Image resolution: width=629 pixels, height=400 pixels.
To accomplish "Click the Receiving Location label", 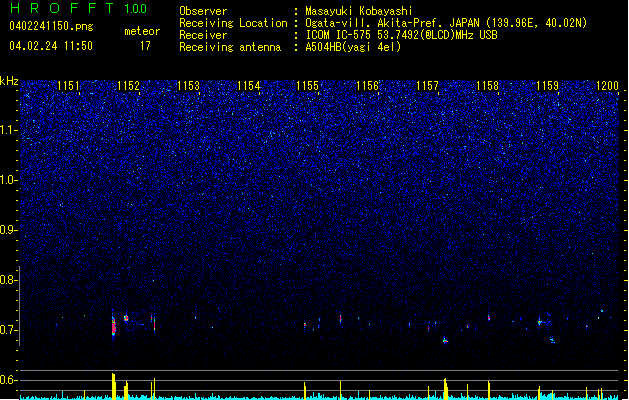I will pyautogui.click(x=233, y=23).
